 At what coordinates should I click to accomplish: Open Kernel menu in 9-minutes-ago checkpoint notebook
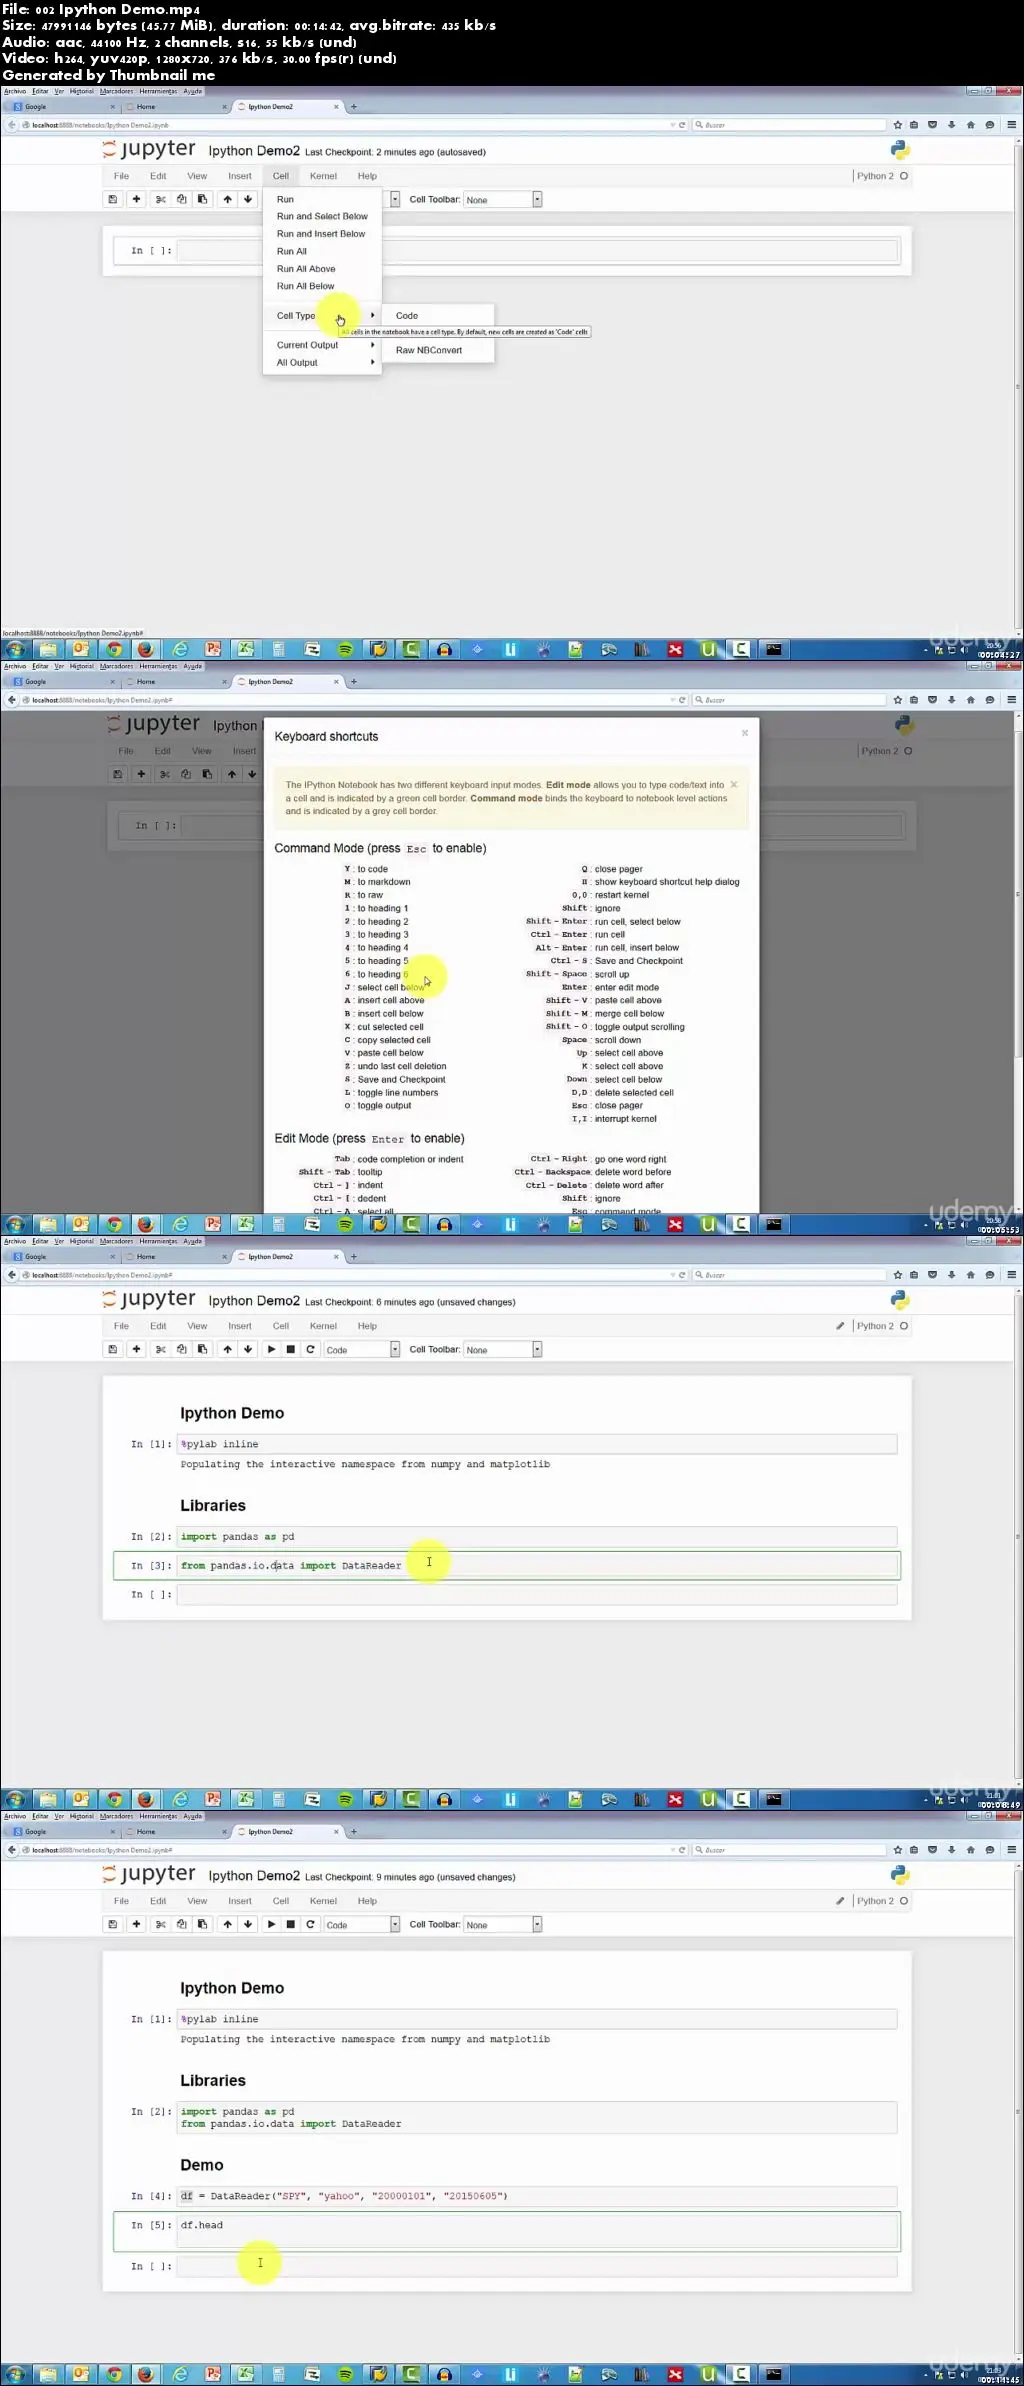click(x=323, y=1901)
